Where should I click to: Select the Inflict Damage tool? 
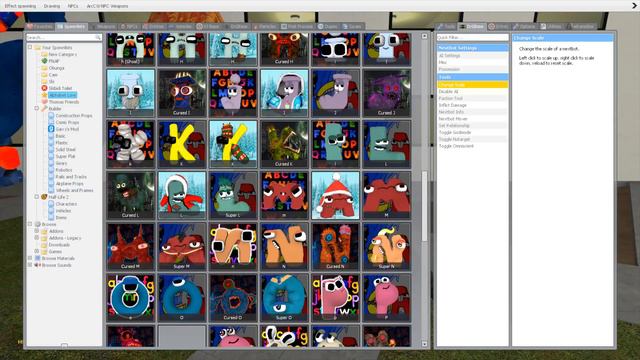point(473,105)
